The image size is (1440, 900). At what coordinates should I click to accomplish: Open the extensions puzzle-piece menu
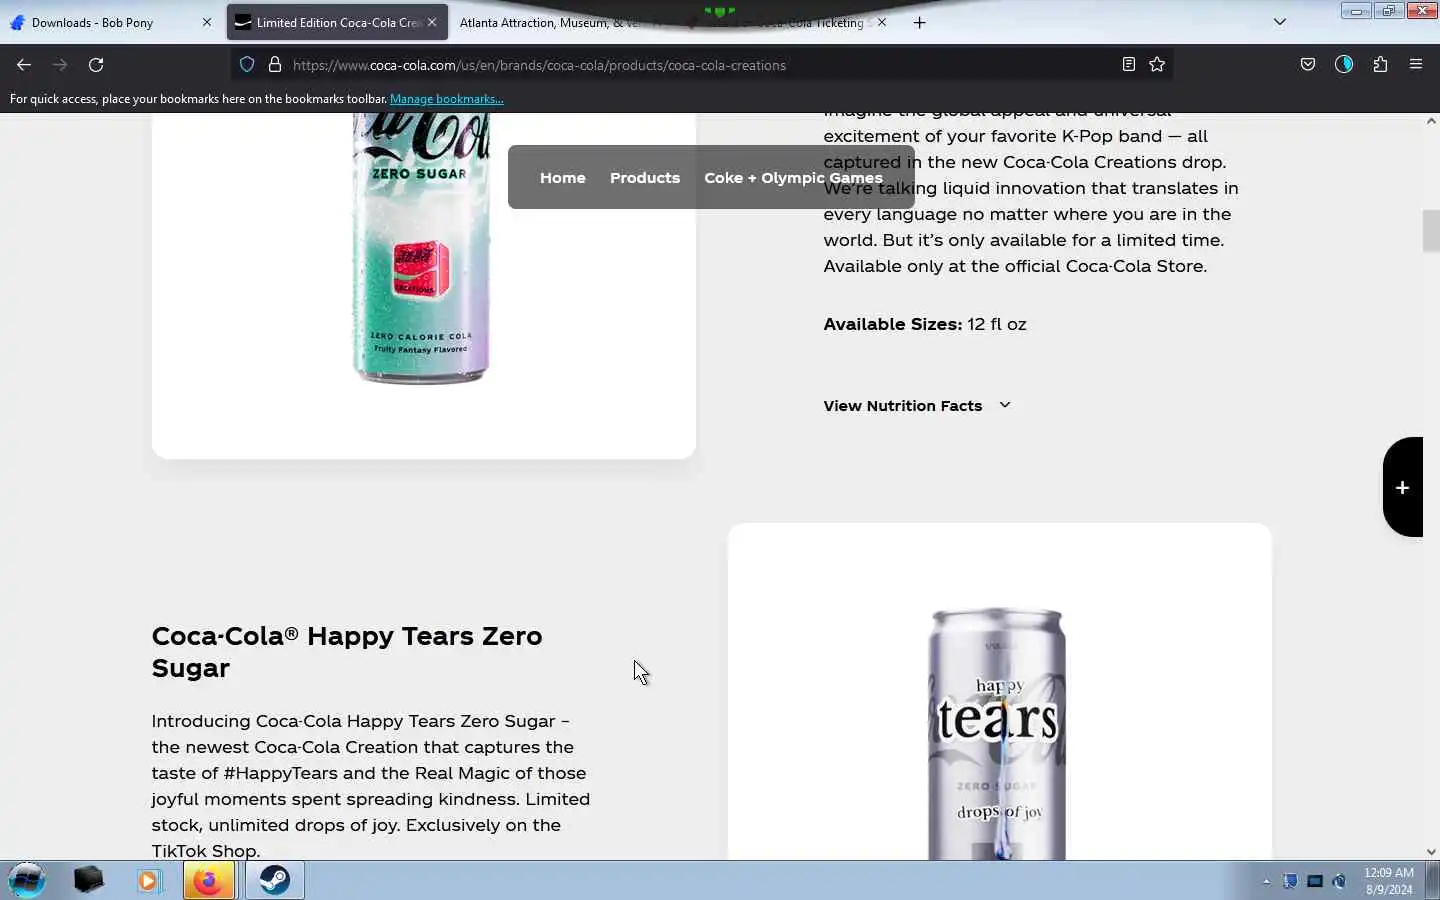pos(1380,65)
